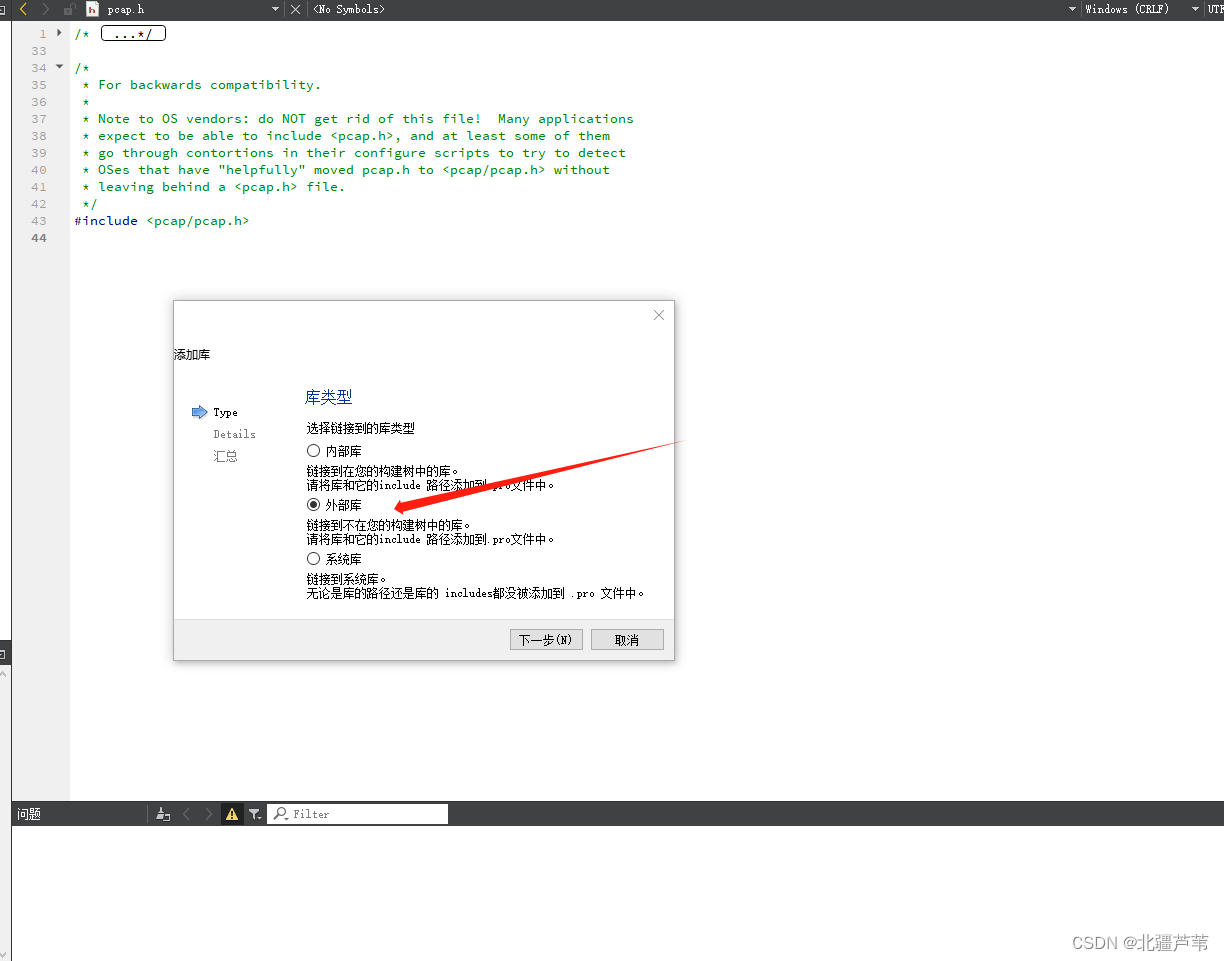Viewport: 1224px width, 961px height.
Task: Switch to the 问题 output pane tab
Action: pos(28,813)
